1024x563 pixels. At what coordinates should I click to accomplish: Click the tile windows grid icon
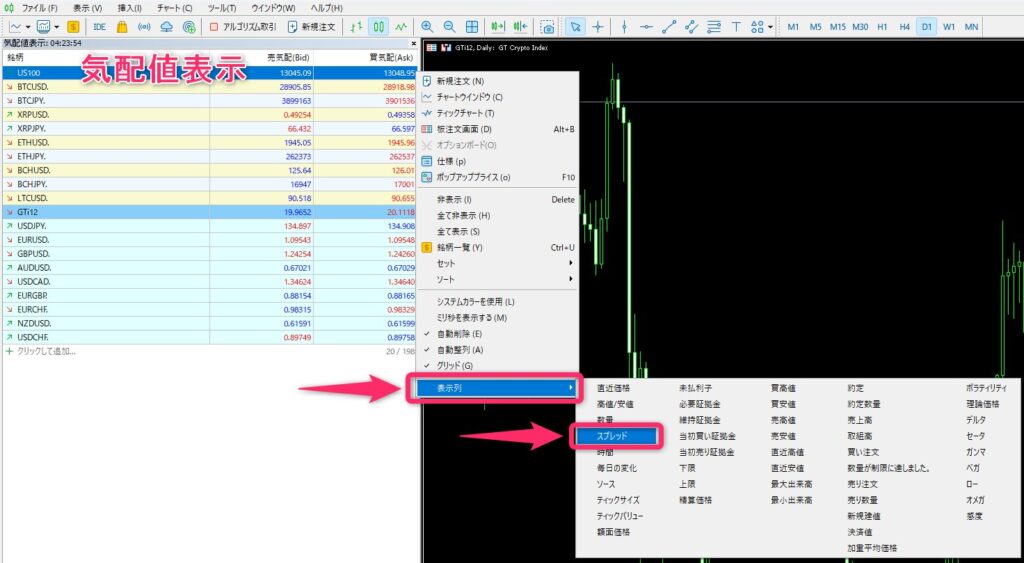472,26
